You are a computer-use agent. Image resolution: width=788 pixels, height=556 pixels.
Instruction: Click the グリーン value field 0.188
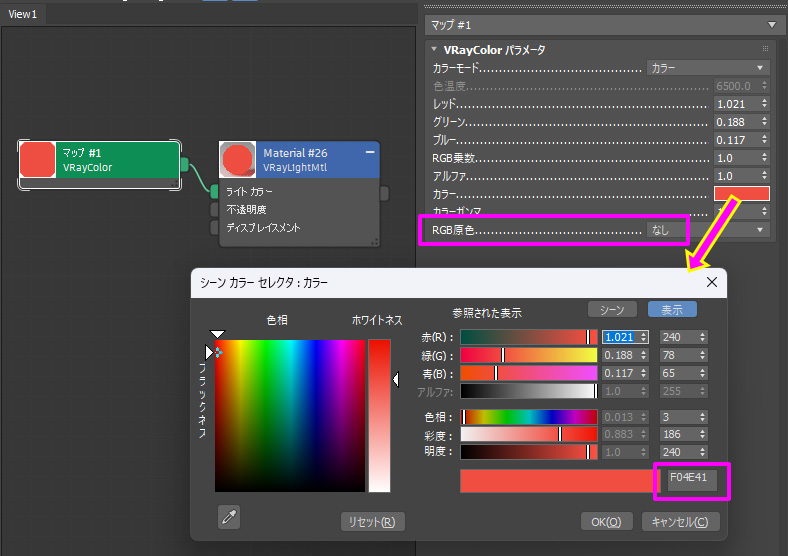tap(736, 122)
